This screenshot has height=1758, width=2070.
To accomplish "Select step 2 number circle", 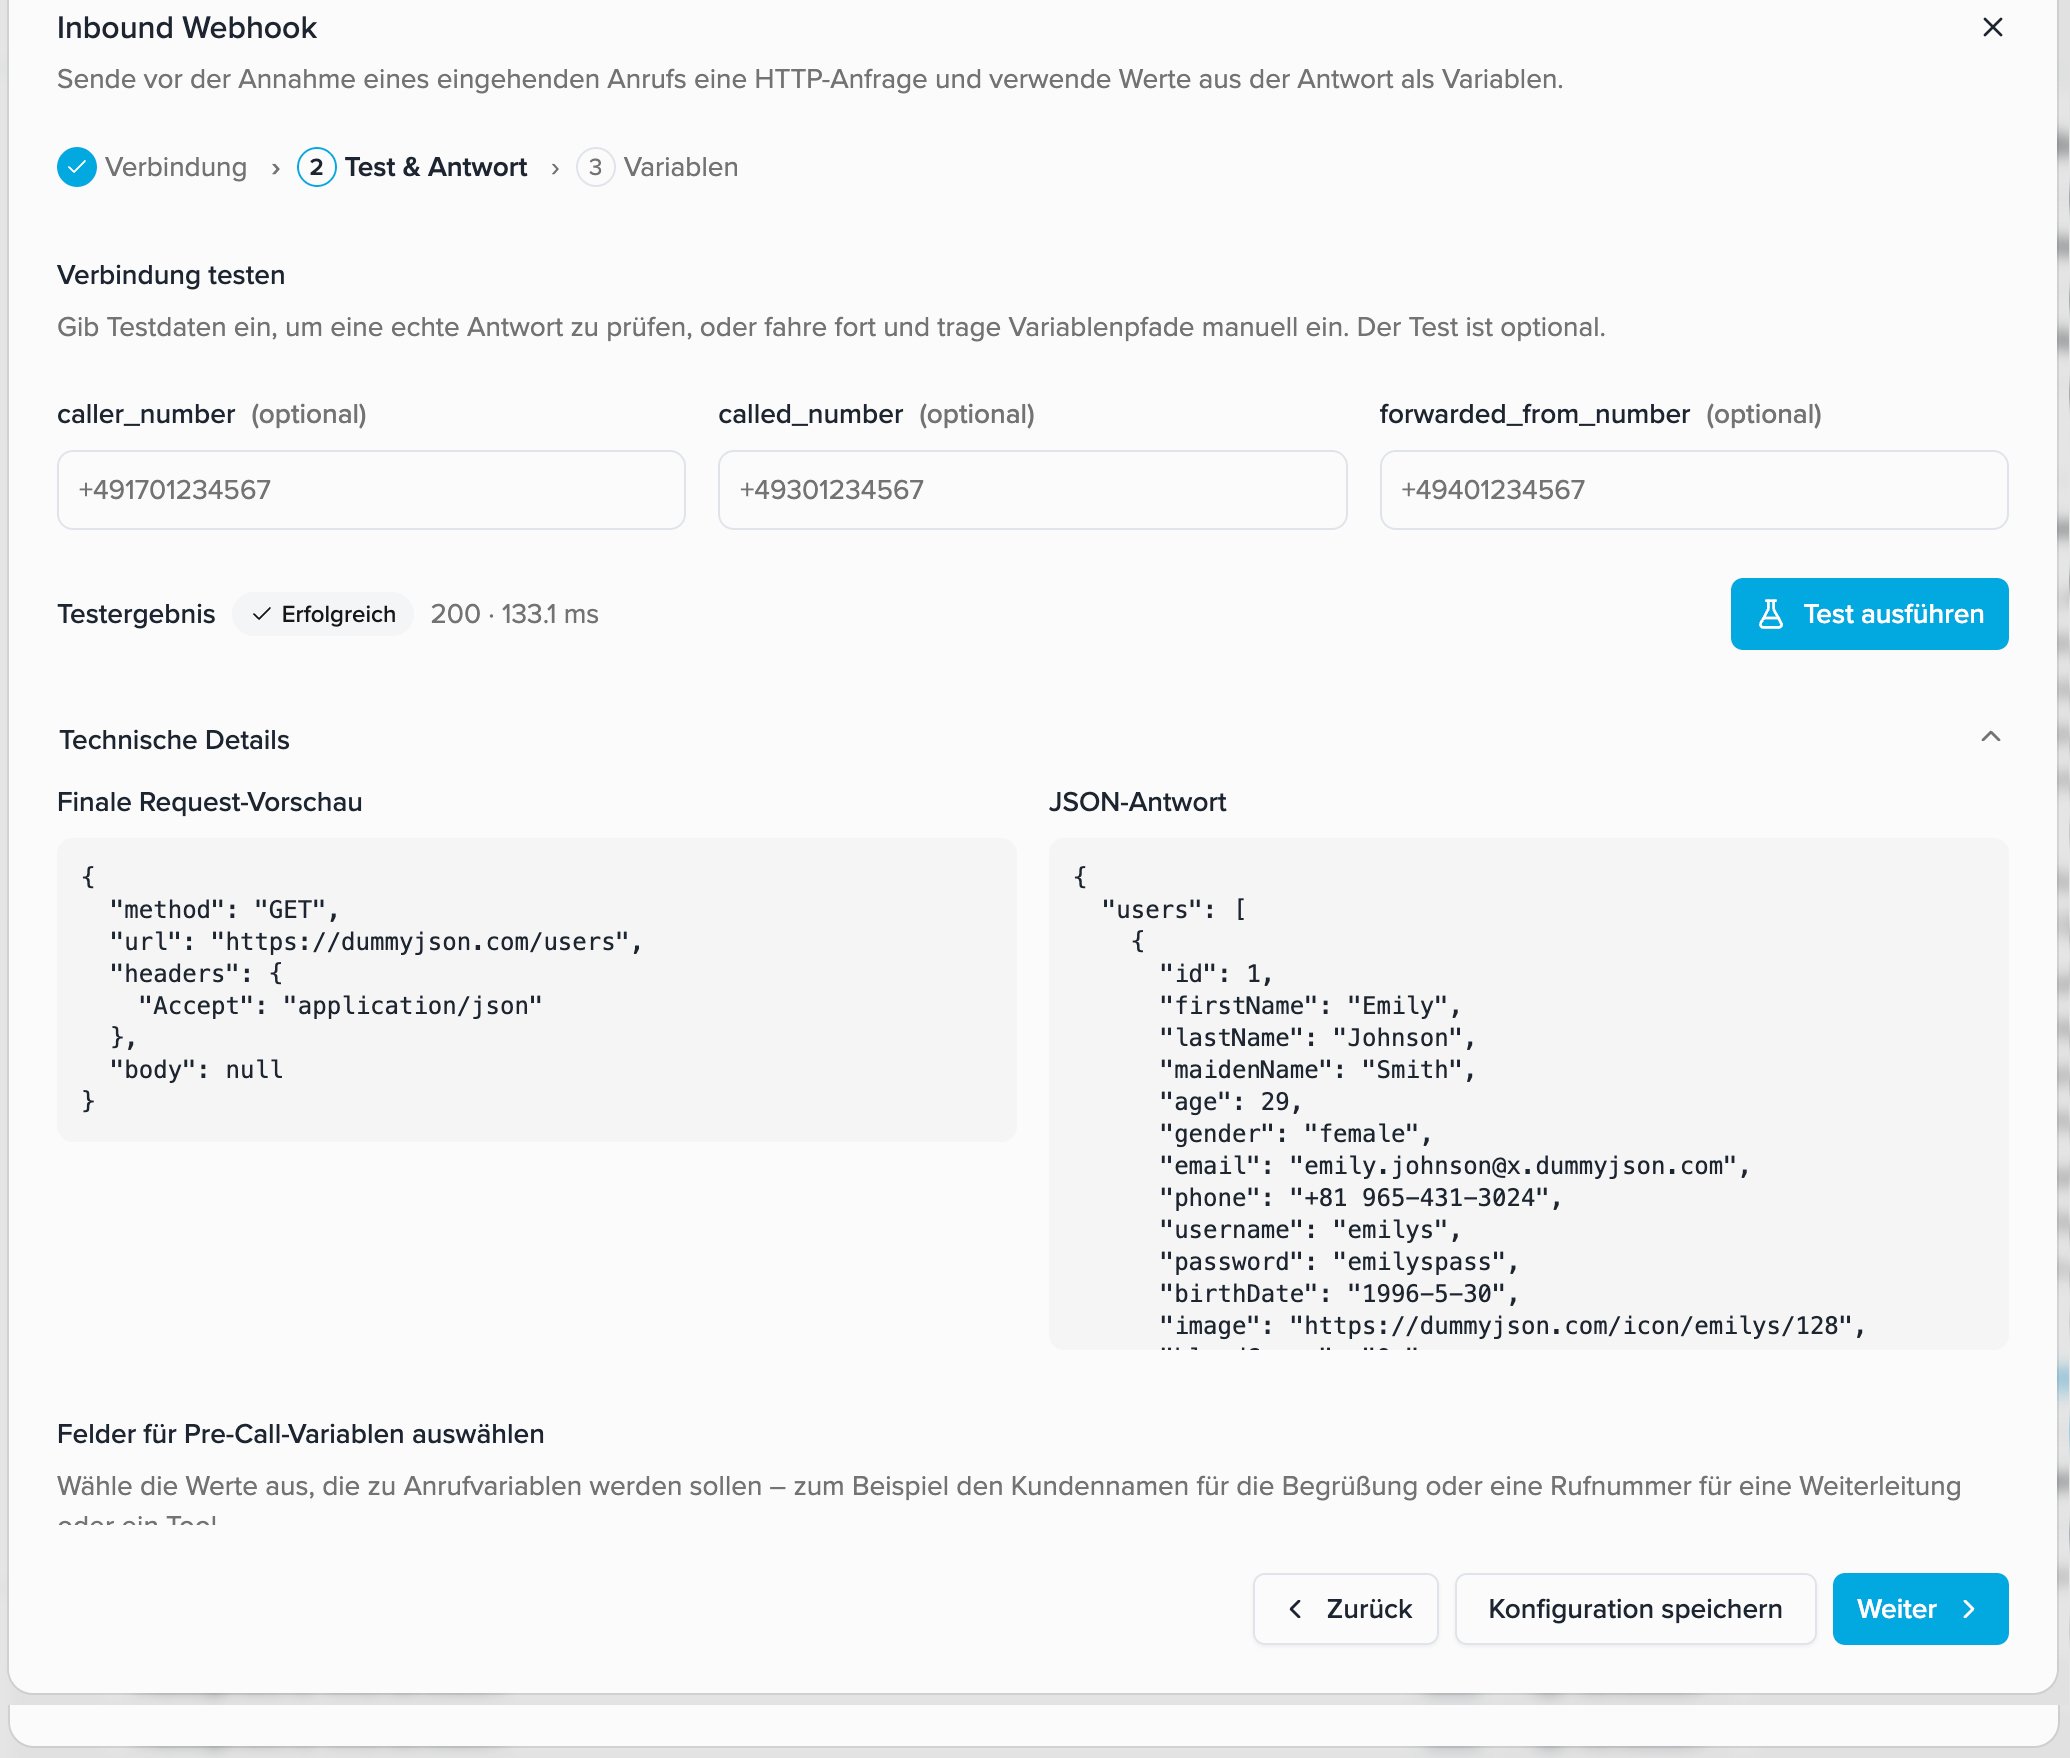I will (x=316, y=167).
